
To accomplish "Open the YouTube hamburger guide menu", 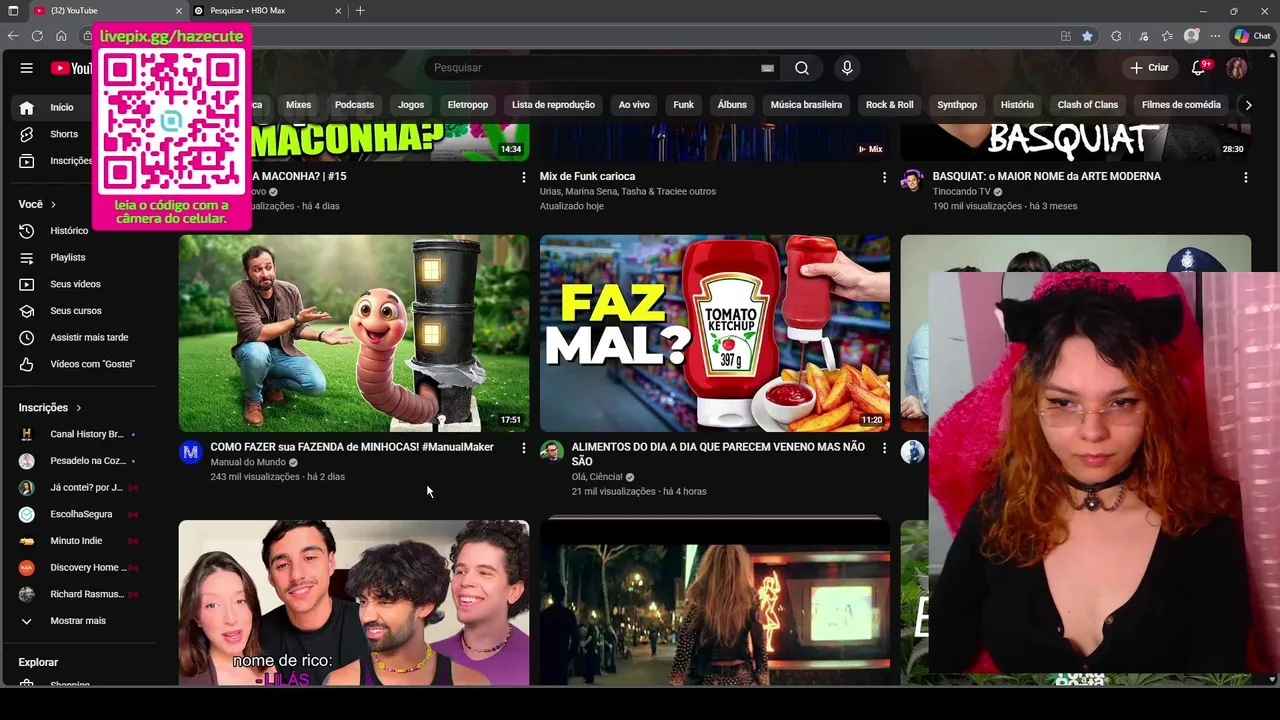I will [27, 68].
